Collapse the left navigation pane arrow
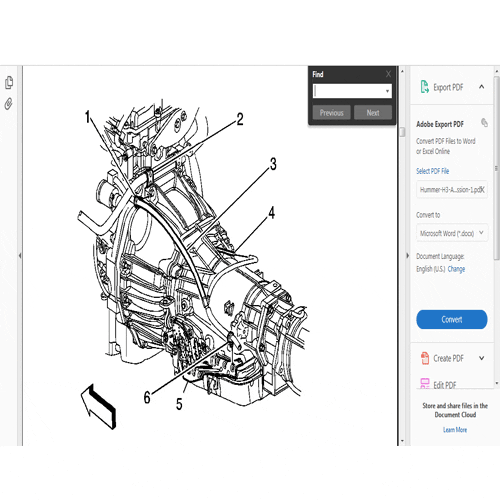The width and height of the screenshot is (500, 500). point(20,256)
